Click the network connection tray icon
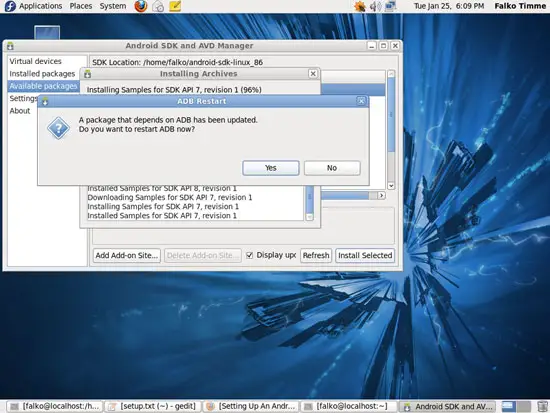The height and width of the screenshot is (413, 550). tap(390, 6)
